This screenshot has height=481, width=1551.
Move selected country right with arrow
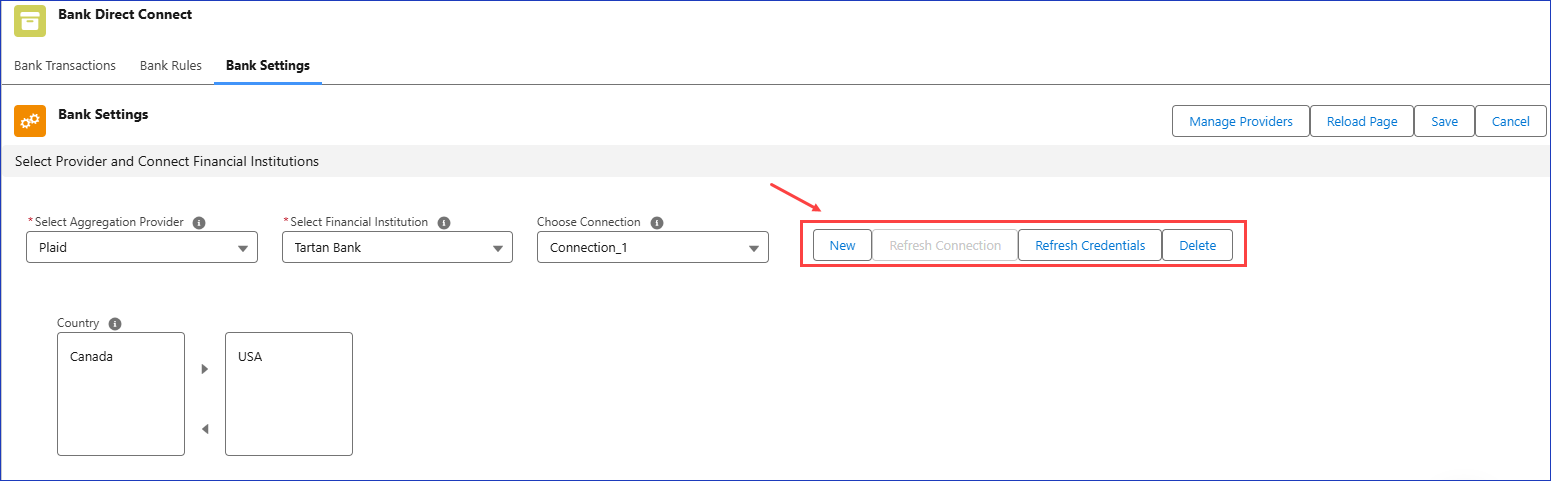pyautogui.click(x=205, y=369)
